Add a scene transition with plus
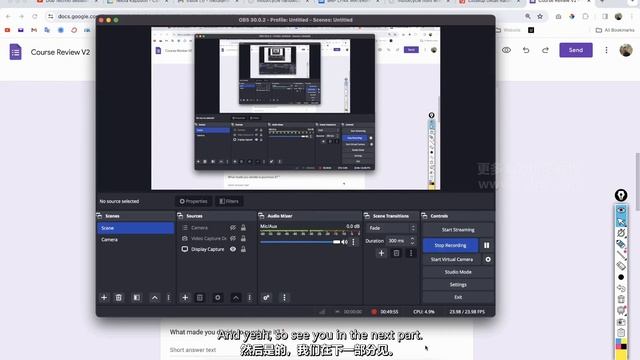This screenshot has width=640, height=360. click(381, 253)
